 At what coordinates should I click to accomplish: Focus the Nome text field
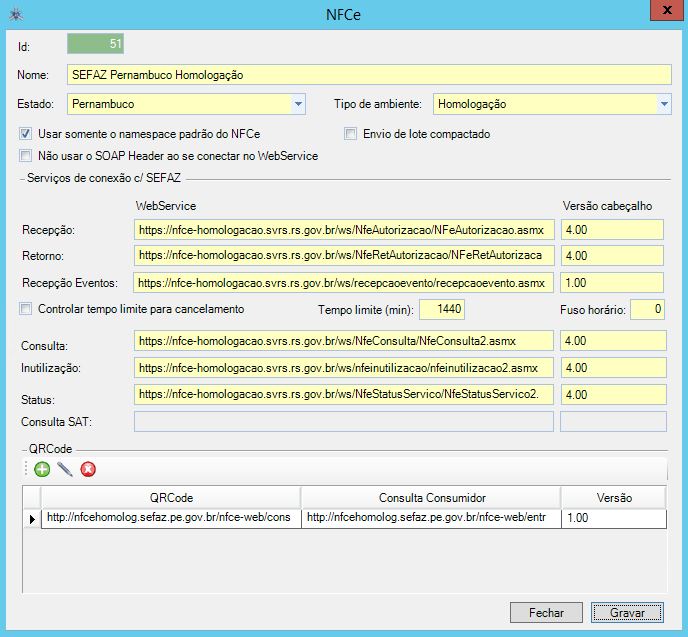click(368, 75)
